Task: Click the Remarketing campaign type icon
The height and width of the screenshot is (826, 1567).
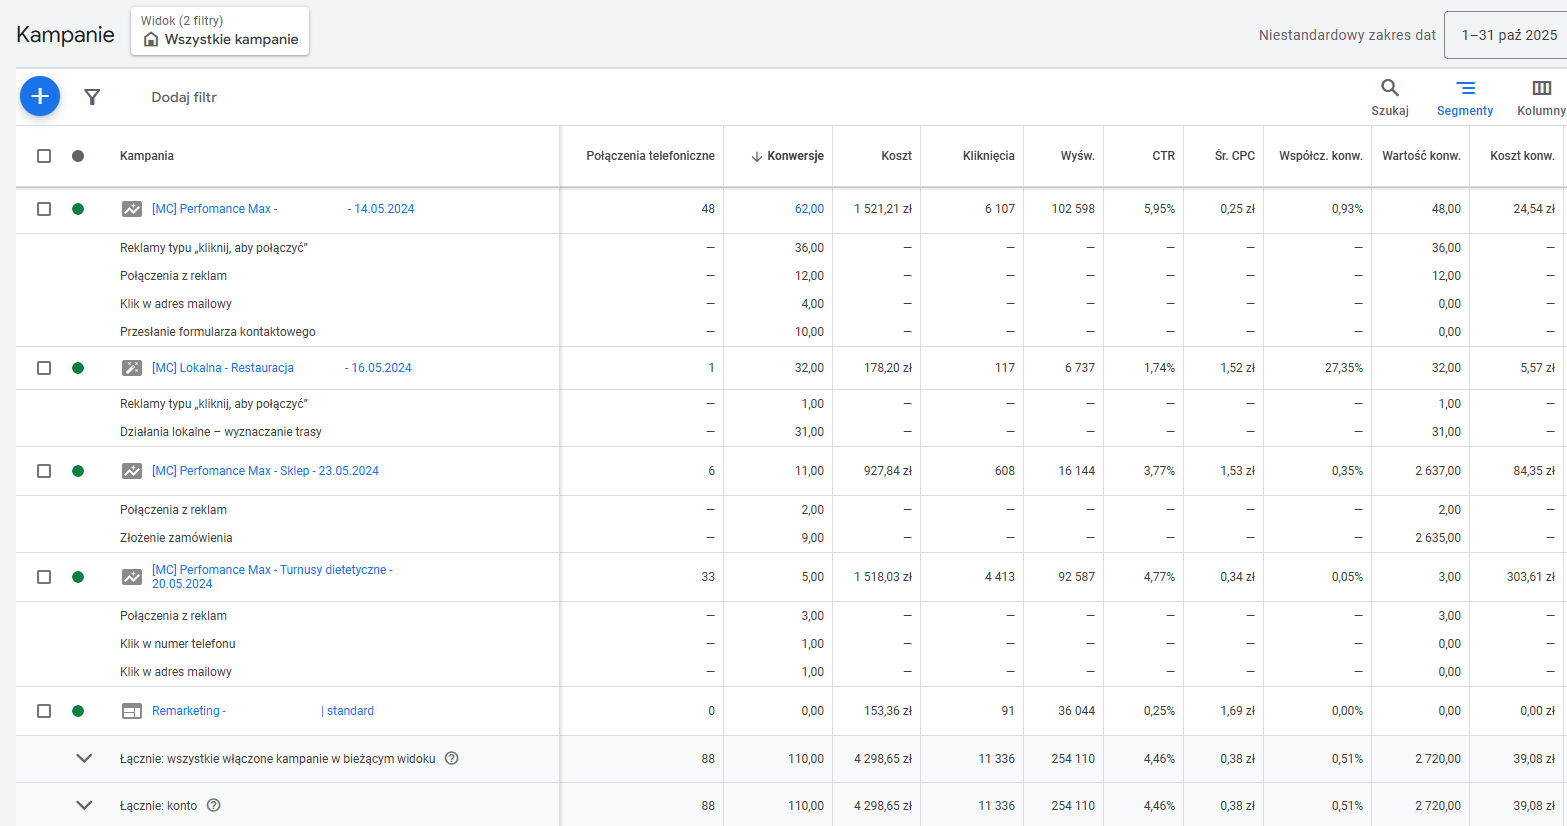Action: [132, 711]
